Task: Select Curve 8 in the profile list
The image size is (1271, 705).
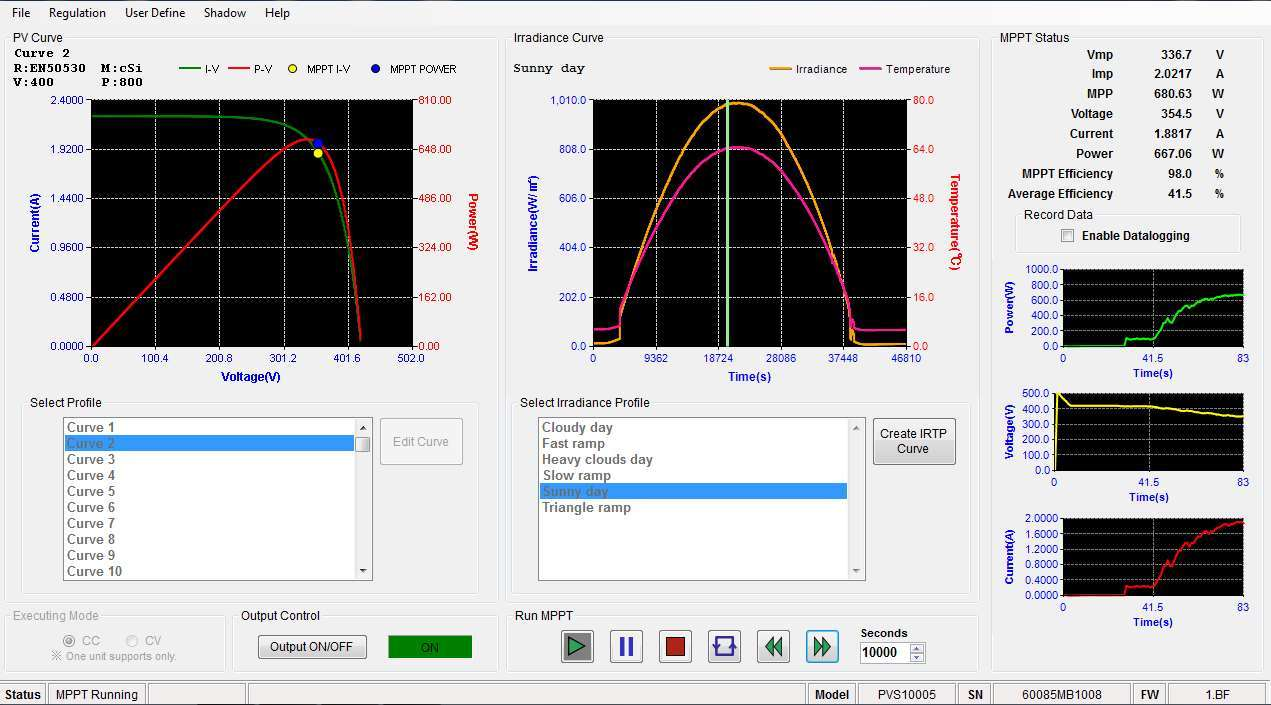Action: [x=209, y=540]
